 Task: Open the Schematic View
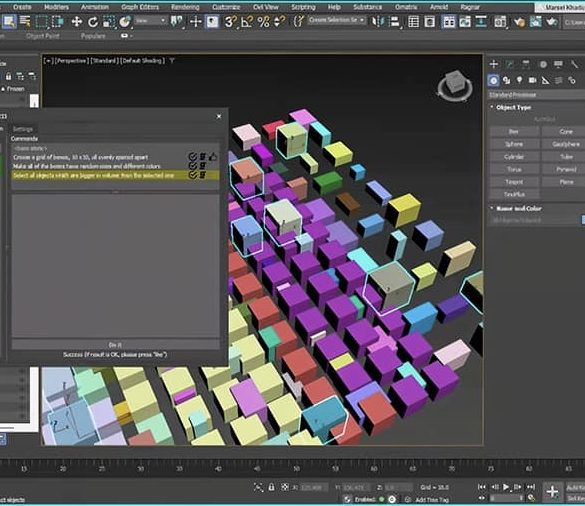coord(481,22)
